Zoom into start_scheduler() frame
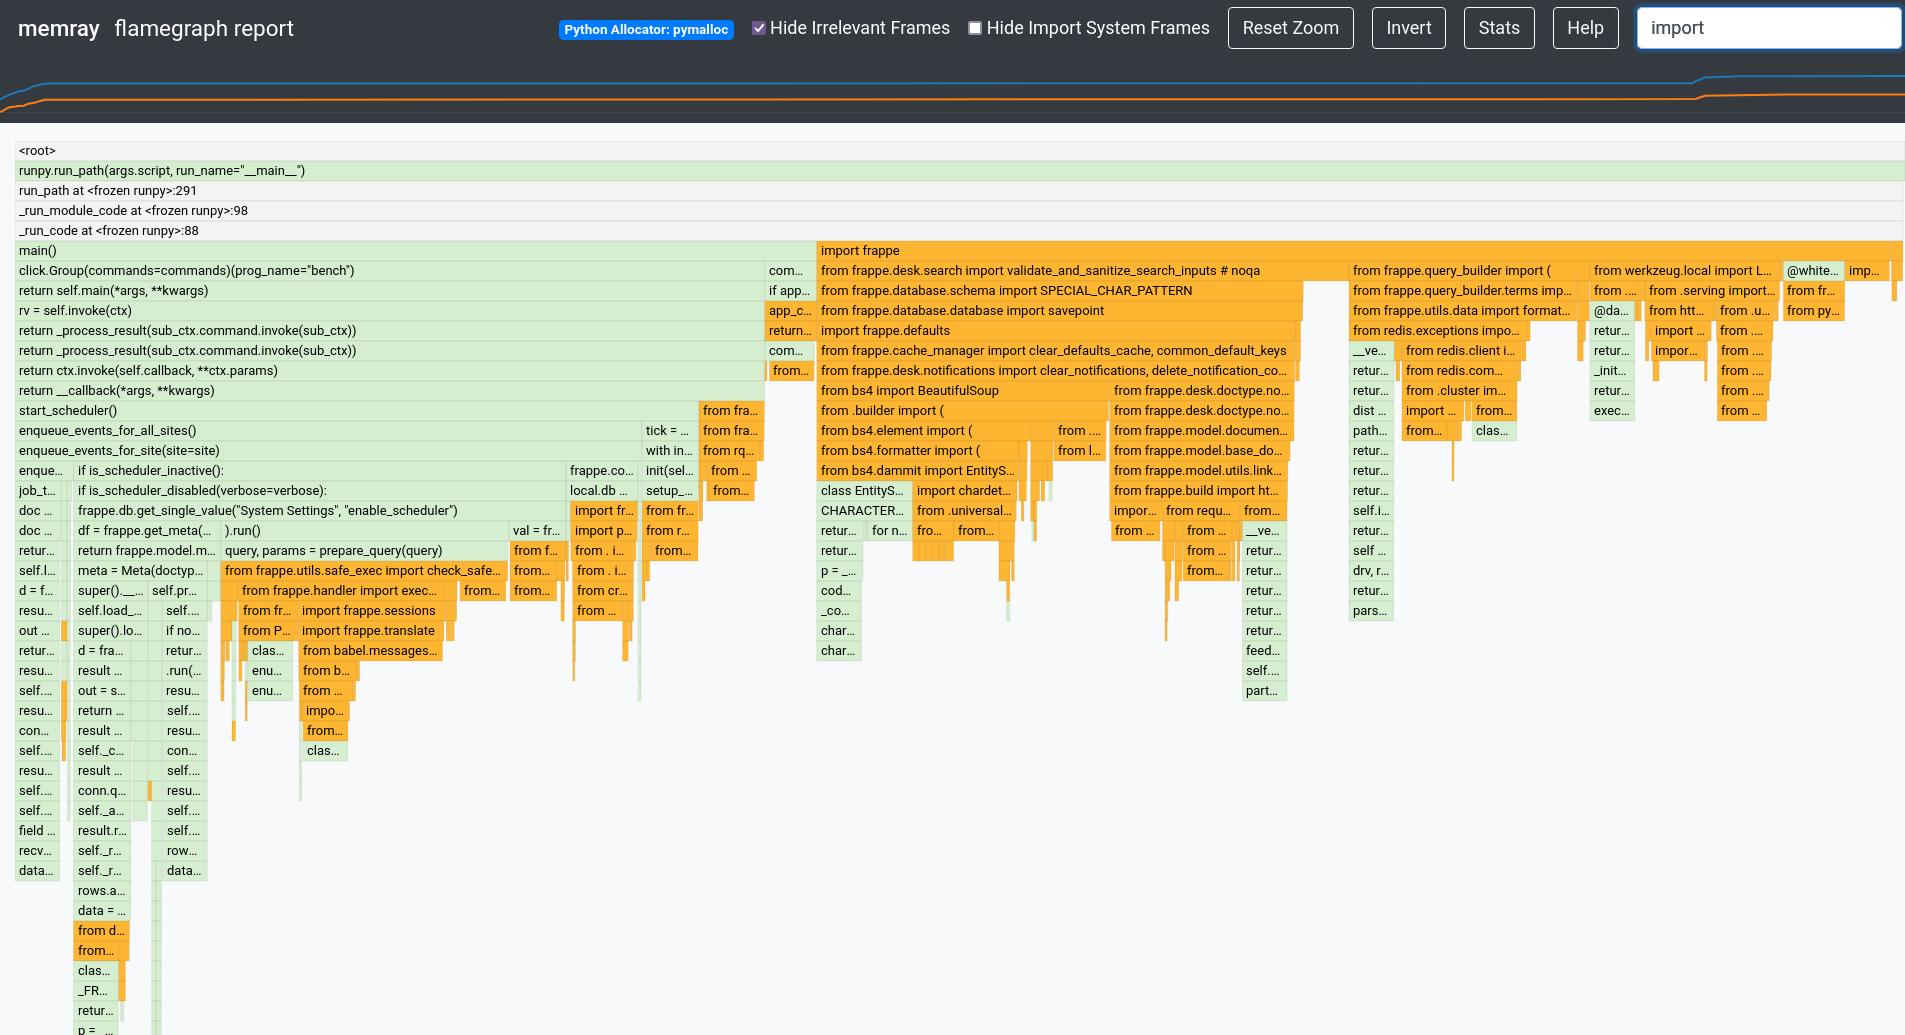This screenshot has width=1905, height=1035. tap(357, 411)
